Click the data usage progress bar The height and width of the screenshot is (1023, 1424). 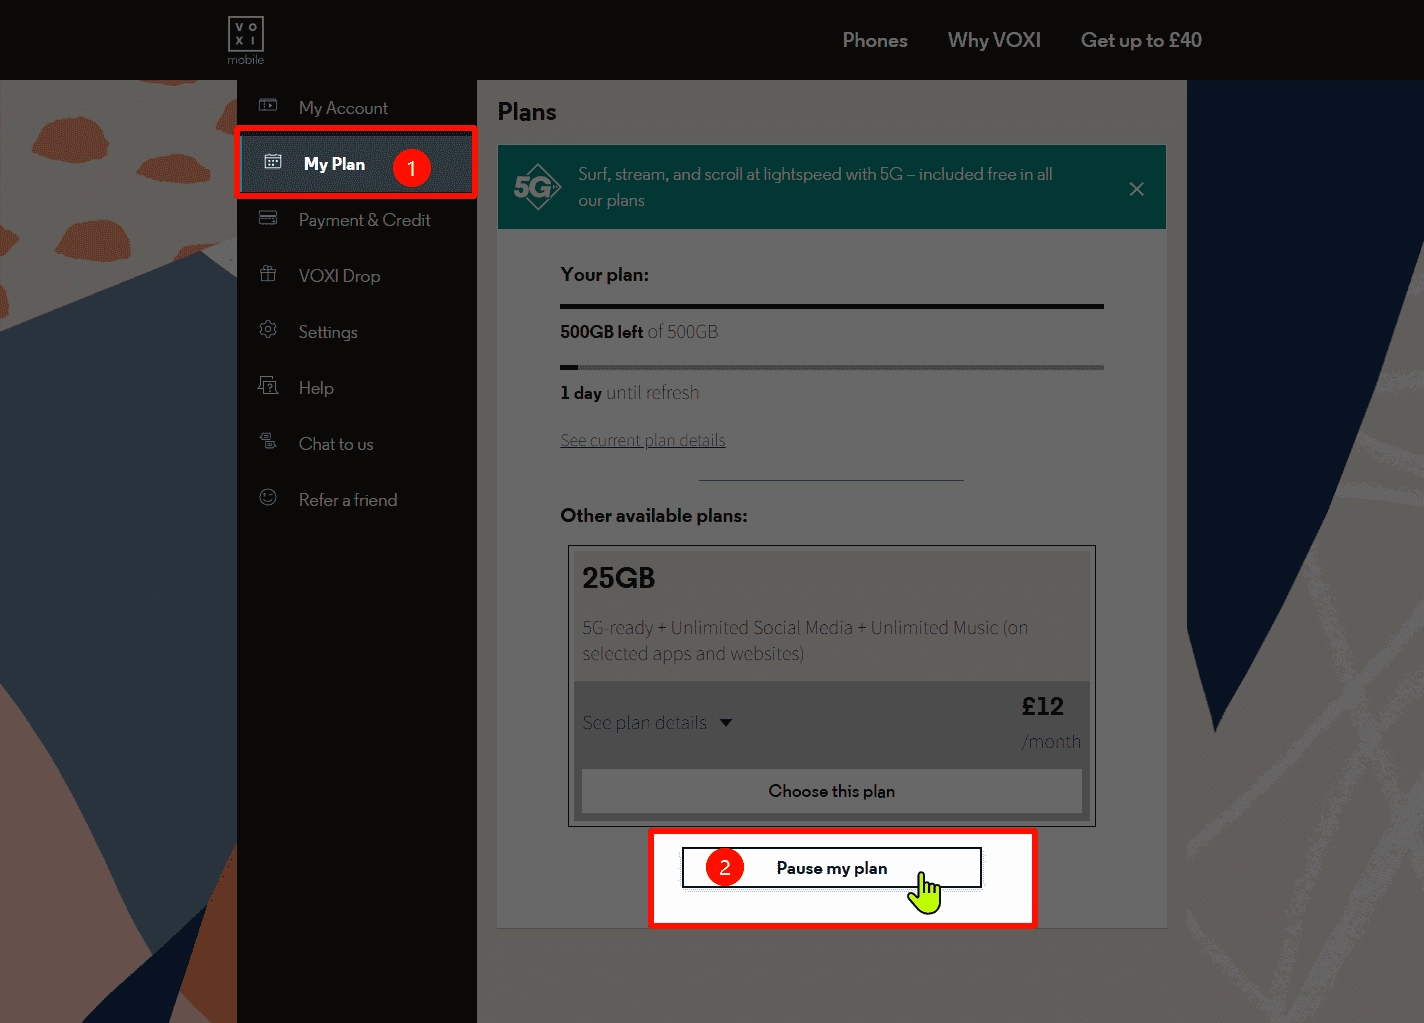pyautogui.click(x=831, y=306)
